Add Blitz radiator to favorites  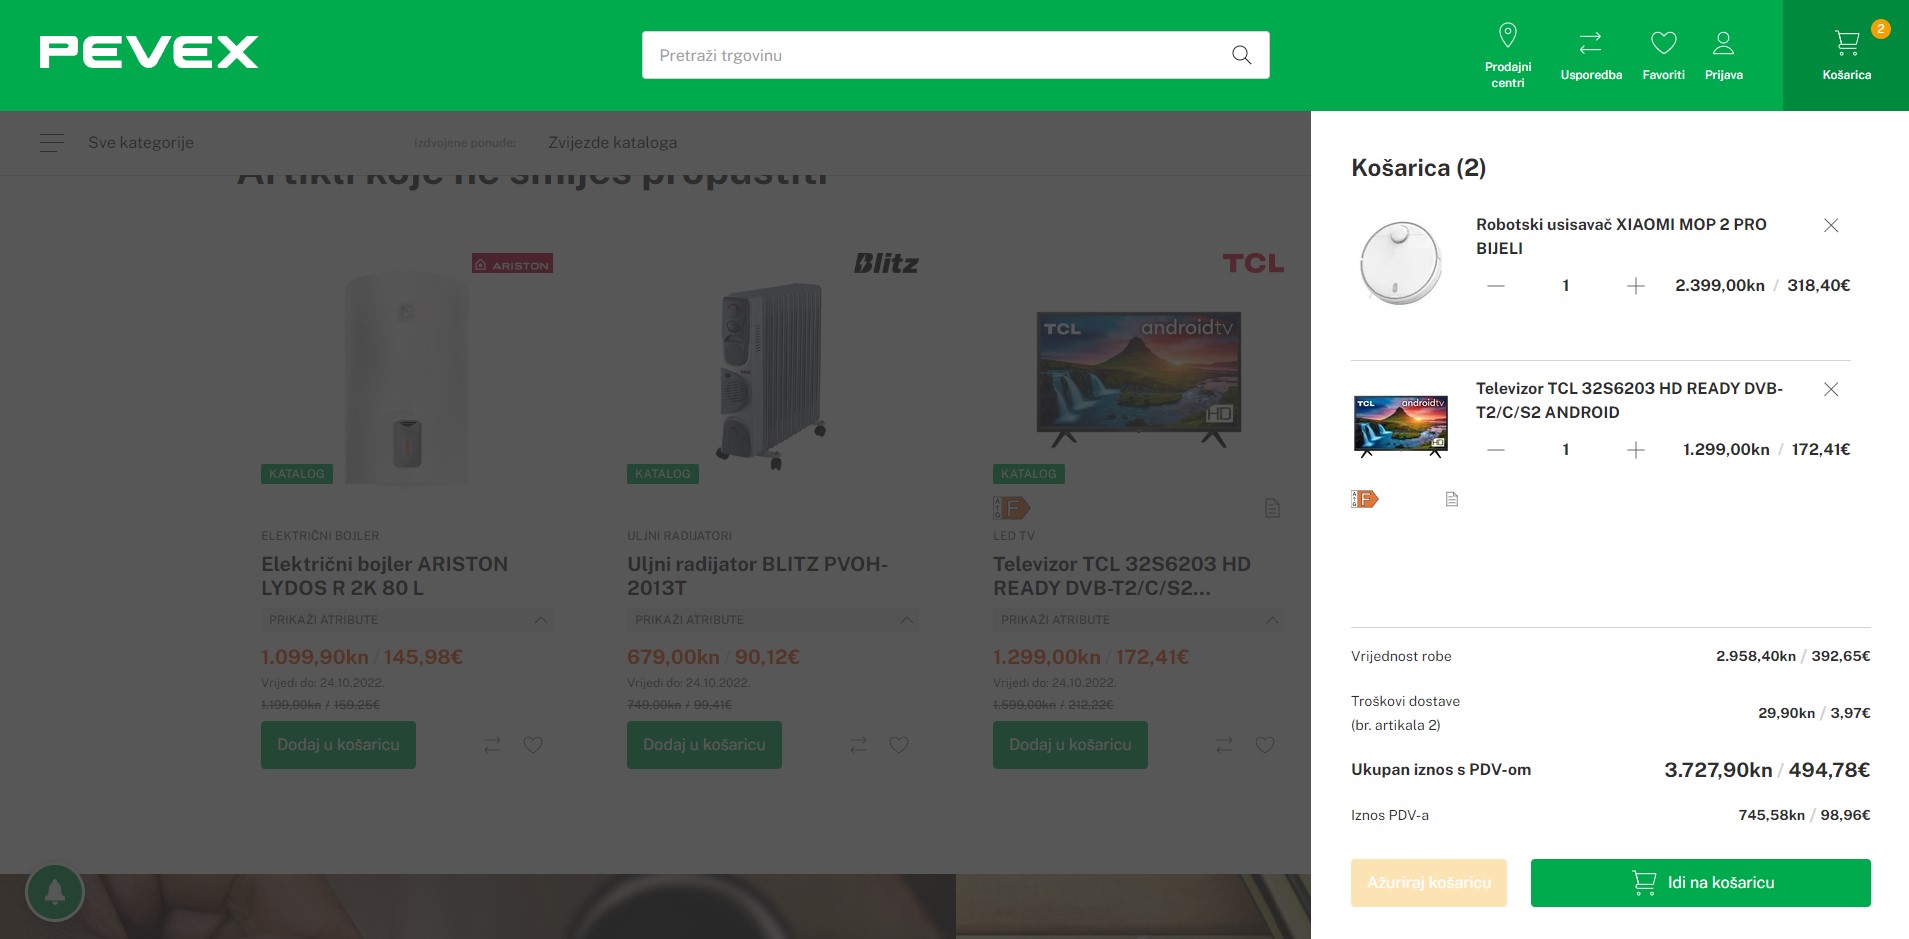point(899,745)
